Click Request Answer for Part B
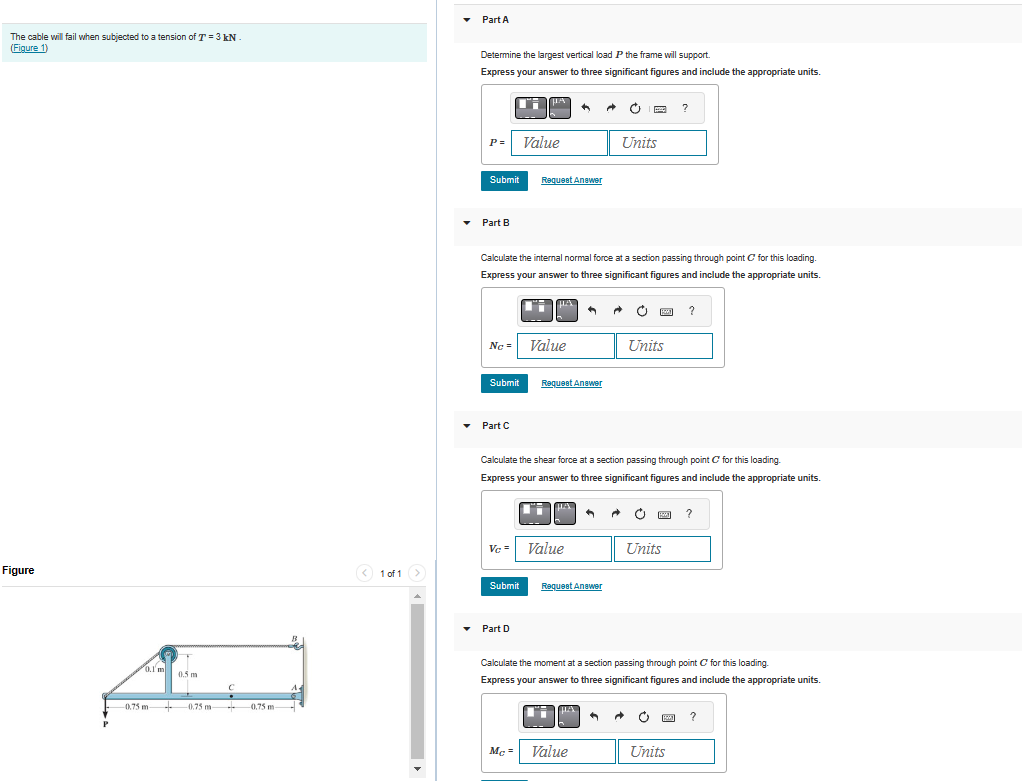Viewport: 1022px width, 781px height. point(571,383)
